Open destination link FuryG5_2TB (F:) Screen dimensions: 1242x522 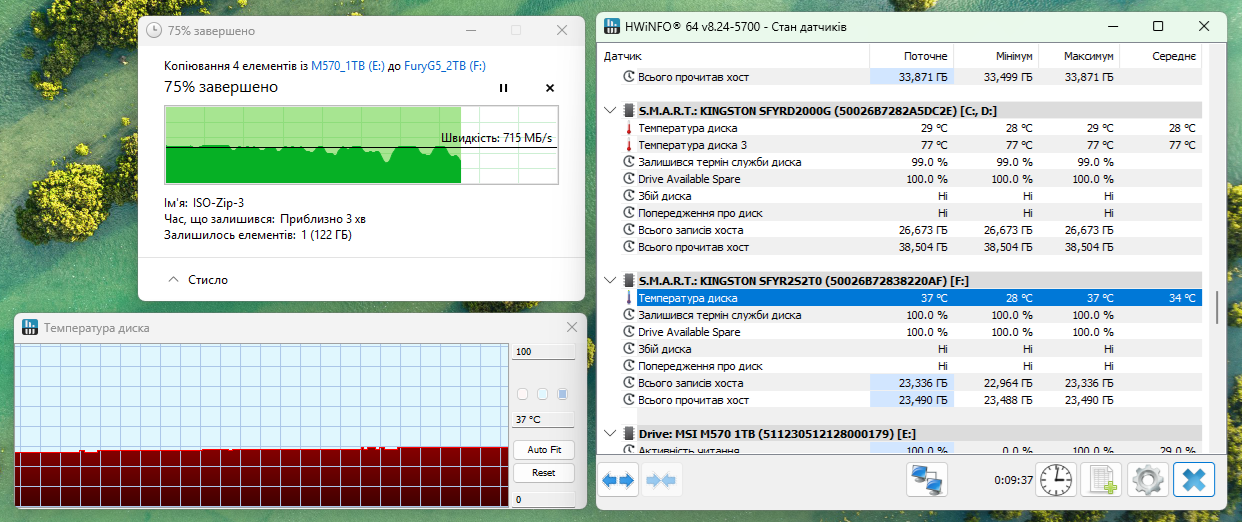coord(445,66)
